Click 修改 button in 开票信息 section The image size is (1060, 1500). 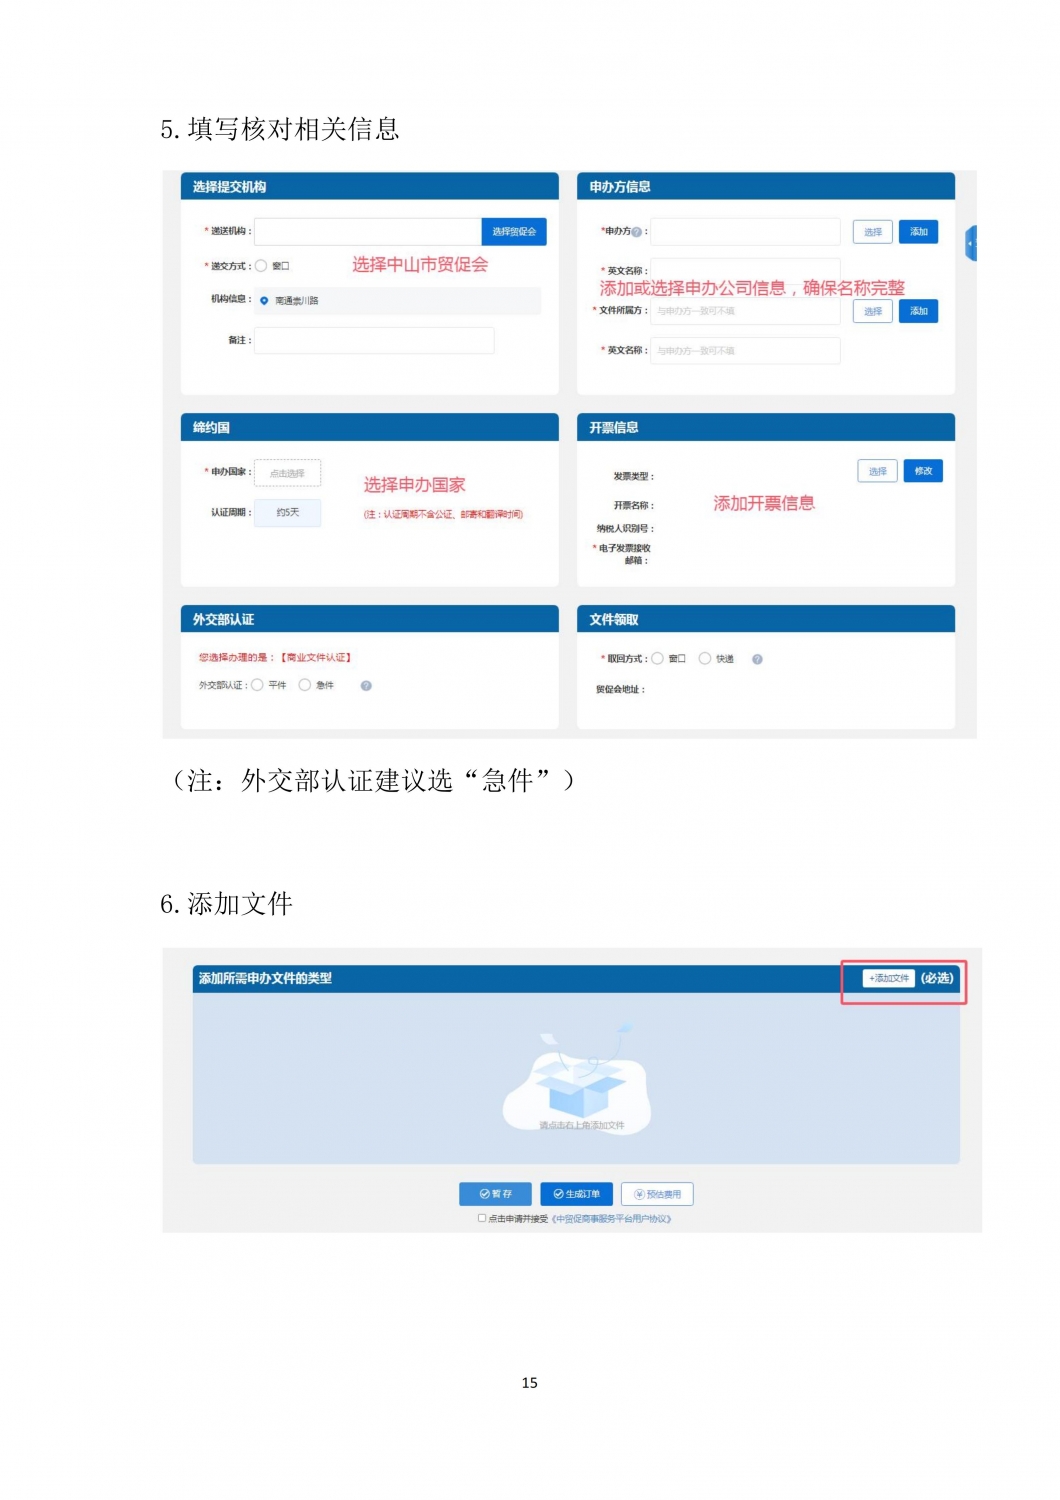(923, 471)
